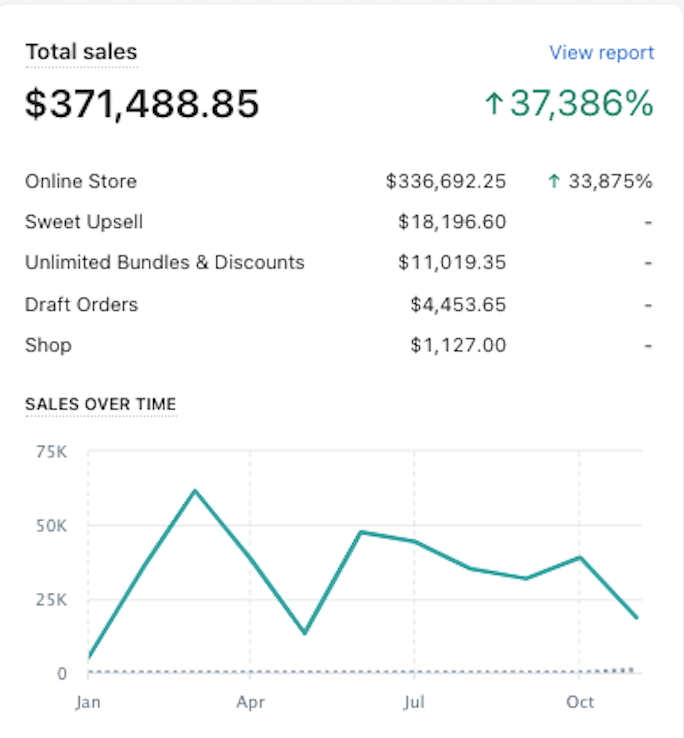The image size is (684, 738).
Task: Select the $371,488.85 total amount
Action: click(x=142, y=103)
